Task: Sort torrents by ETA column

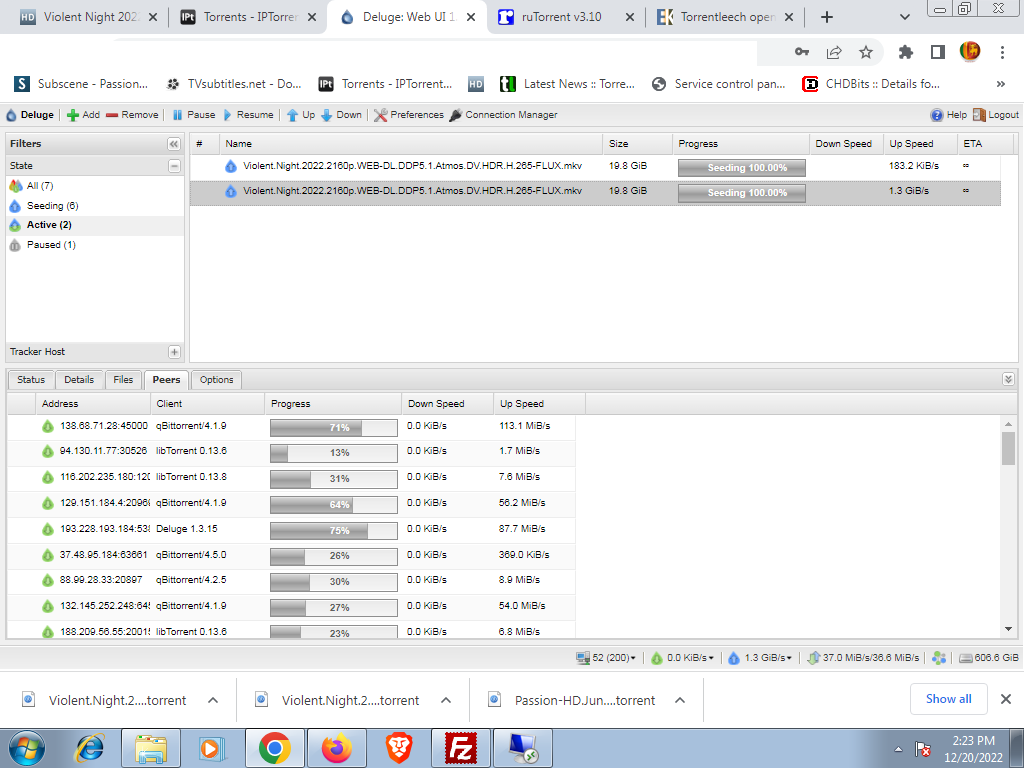Action: [x=985, y=144]
